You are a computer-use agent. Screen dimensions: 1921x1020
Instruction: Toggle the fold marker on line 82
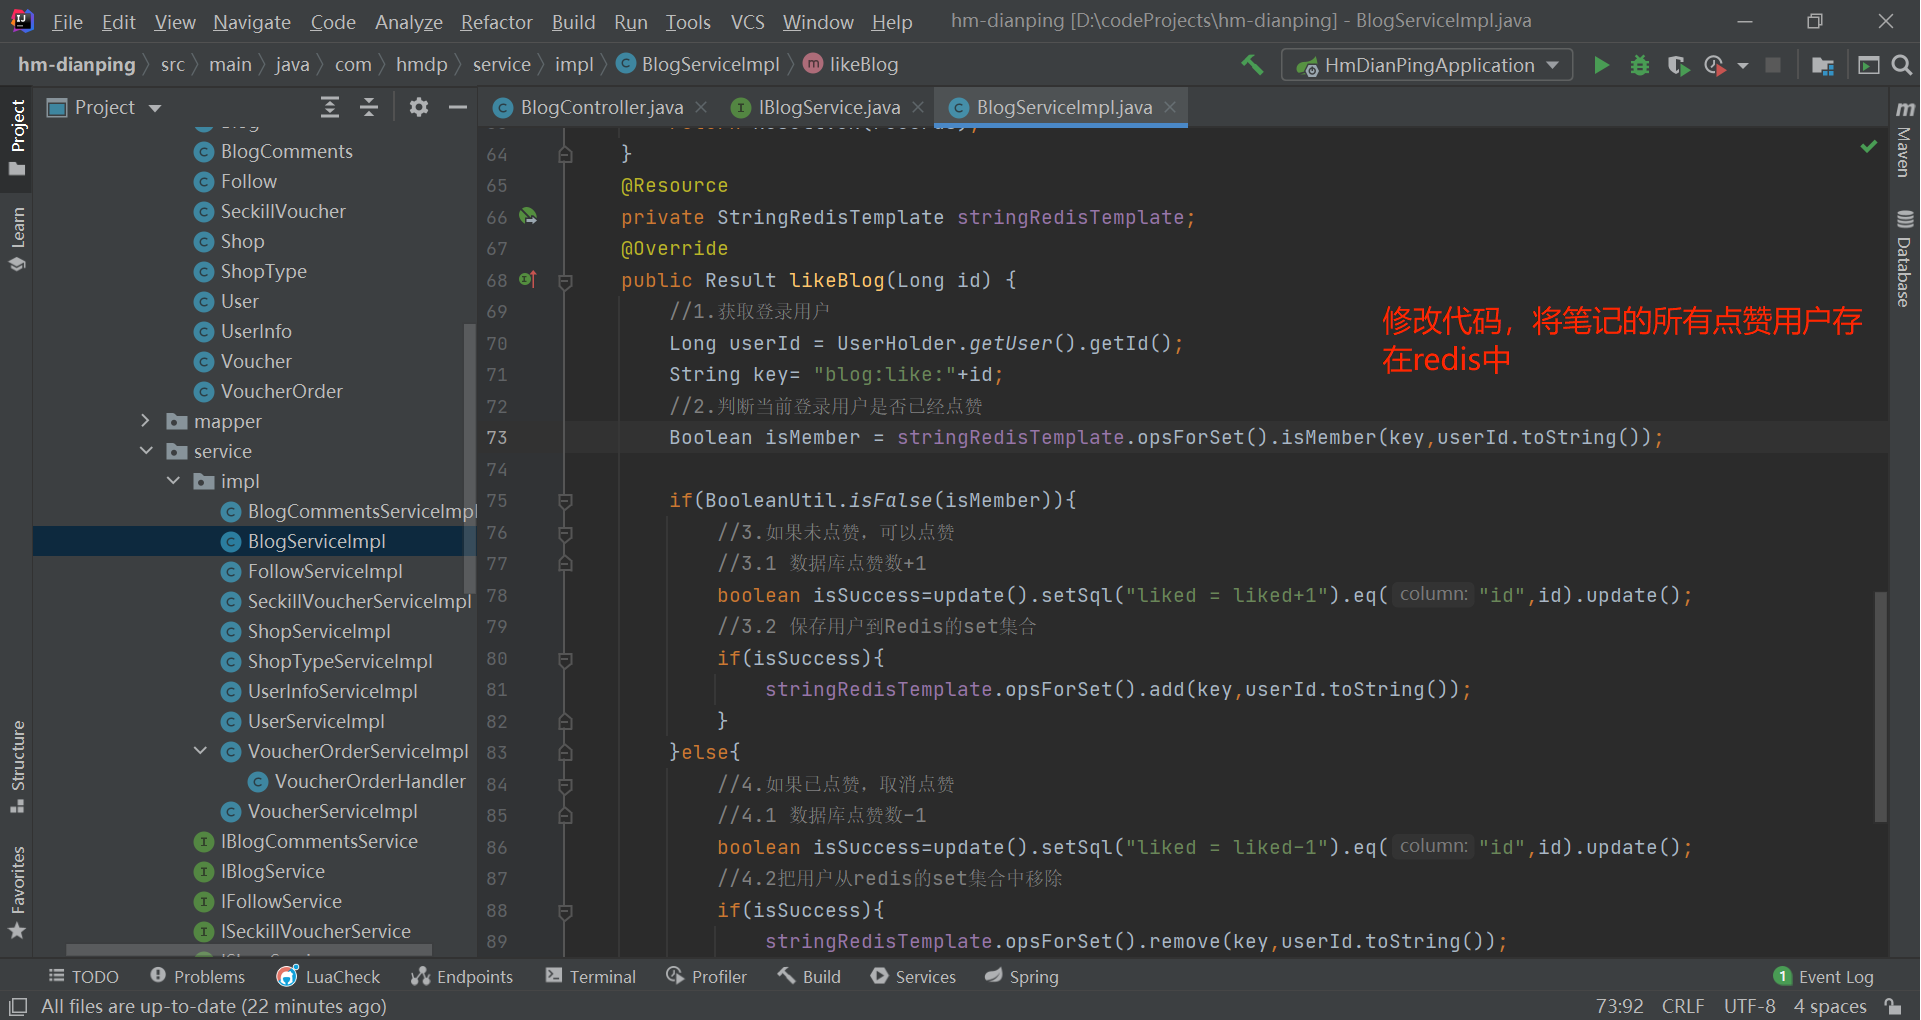tap(565, 722)
